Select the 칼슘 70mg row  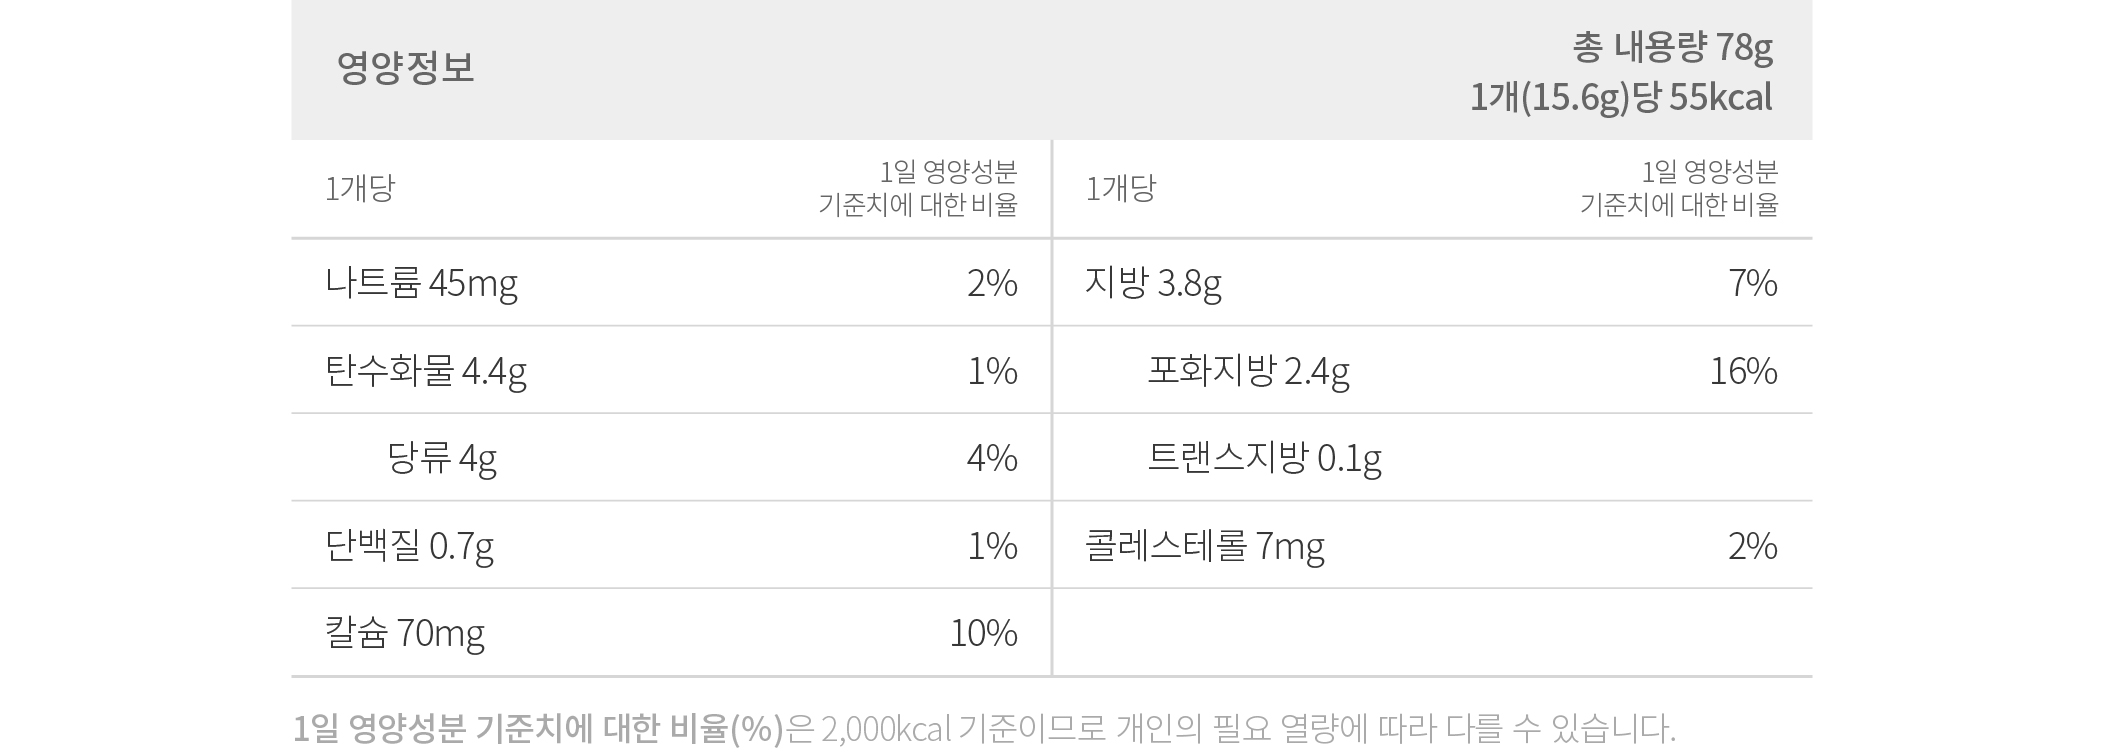coord(670,633)
